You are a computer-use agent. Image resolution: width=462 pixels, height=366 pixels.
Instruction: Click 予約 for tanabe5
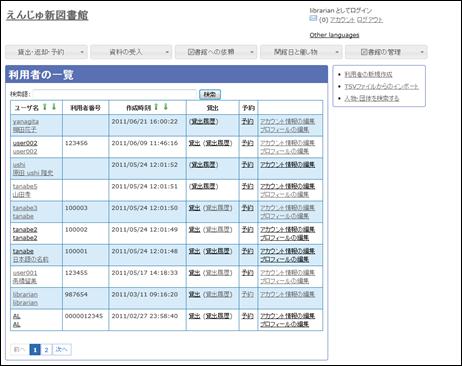pyautogui.click(x=248, y=186)
